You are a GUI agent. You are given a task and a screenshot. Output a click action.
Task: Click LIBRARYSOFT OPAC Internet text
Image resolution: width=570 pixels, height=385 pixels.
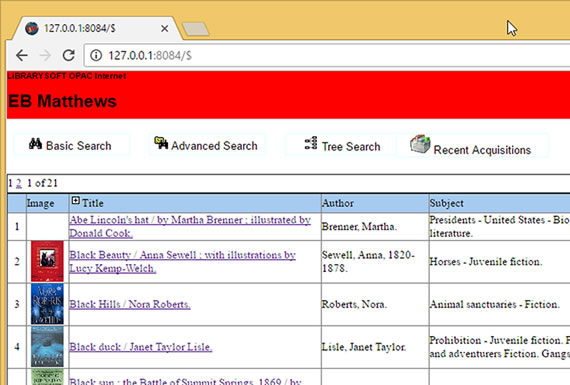click(x=67, y=76)
